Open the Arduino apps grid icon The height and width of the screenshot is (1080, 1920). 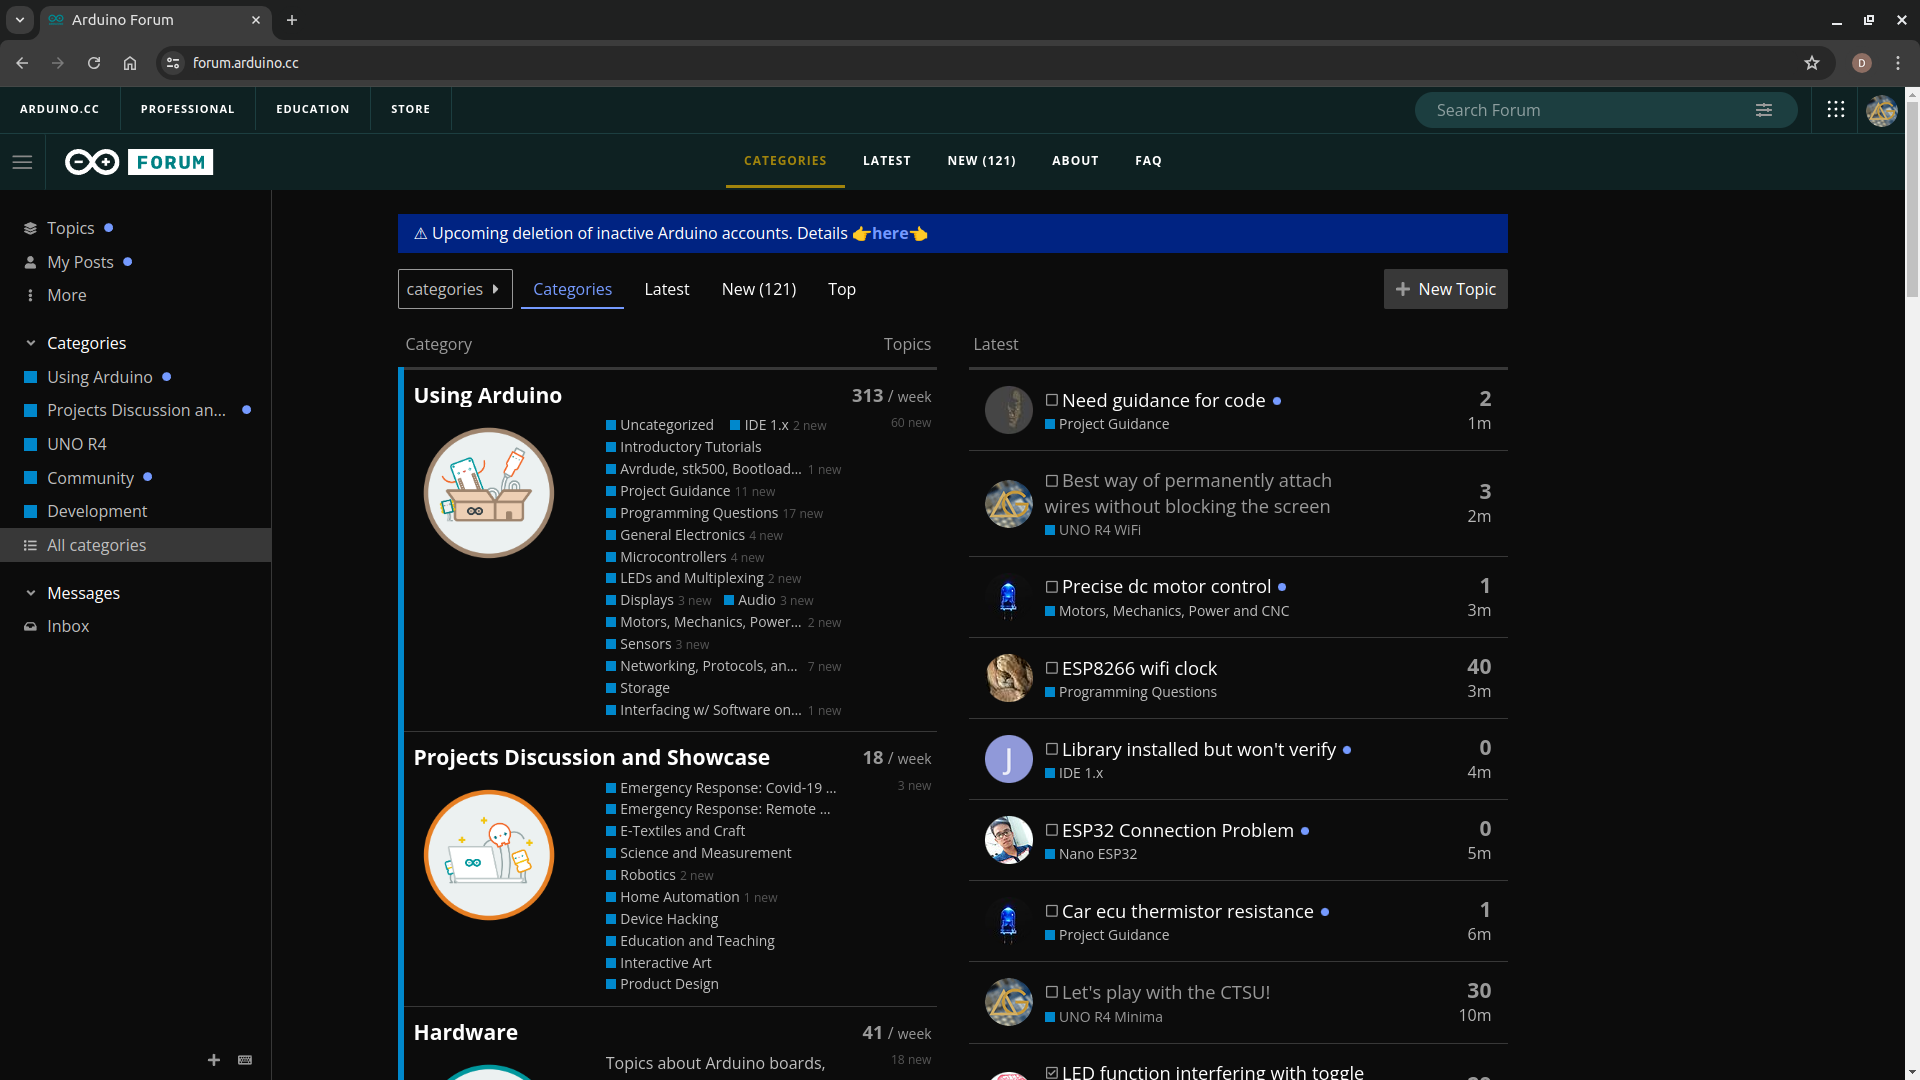pyautogui.click(x=1836, y=110)
